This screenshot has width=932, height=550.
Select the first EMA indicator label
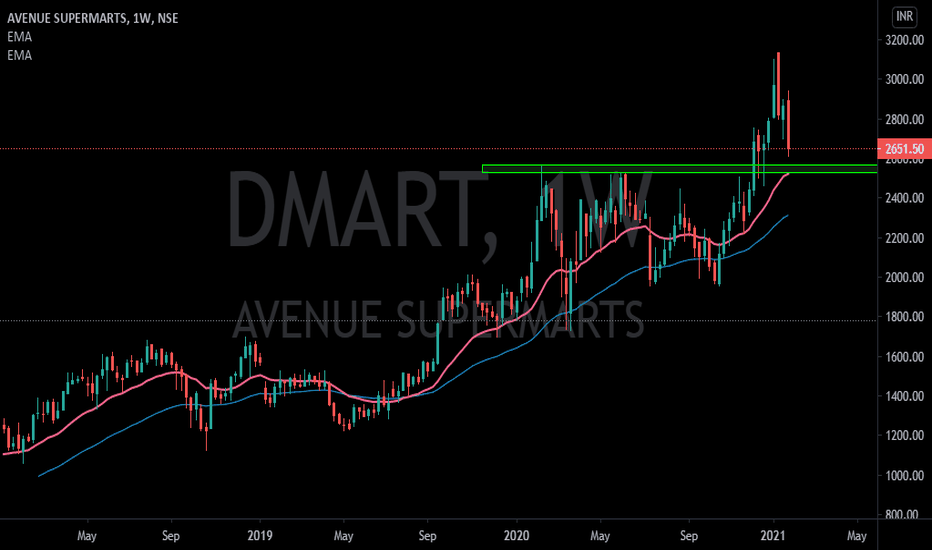tap(20, 37)
